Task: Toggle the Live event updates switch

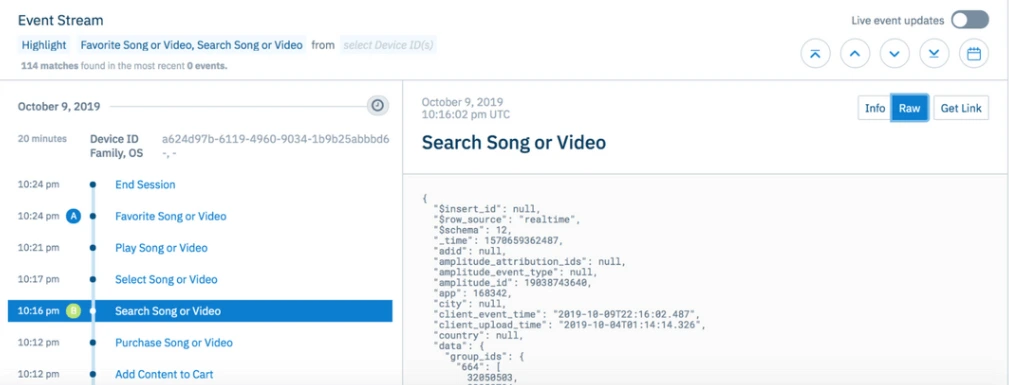Action: coord(970,20)
